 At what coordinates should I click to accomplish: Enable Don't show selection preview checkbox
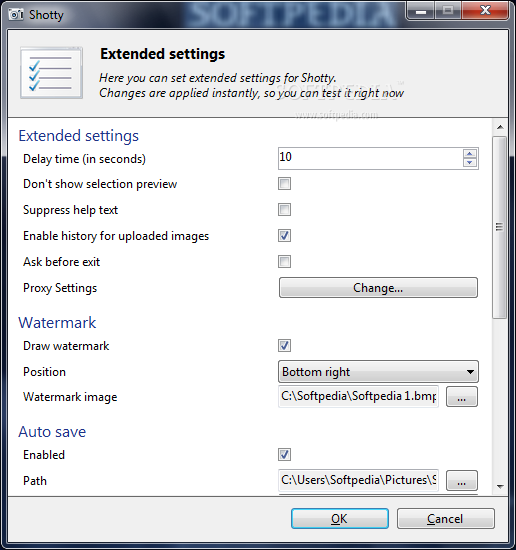(284, 183)
